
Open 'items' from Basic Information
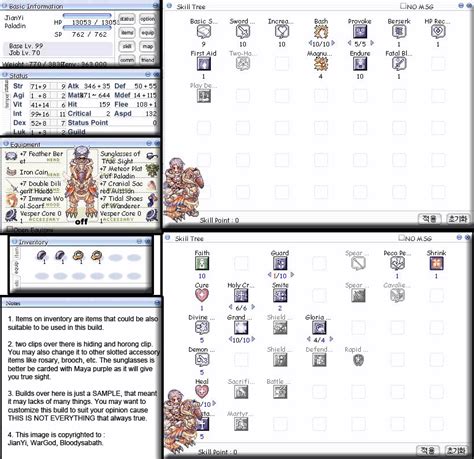pyautogui.click(x=127, y=33)
